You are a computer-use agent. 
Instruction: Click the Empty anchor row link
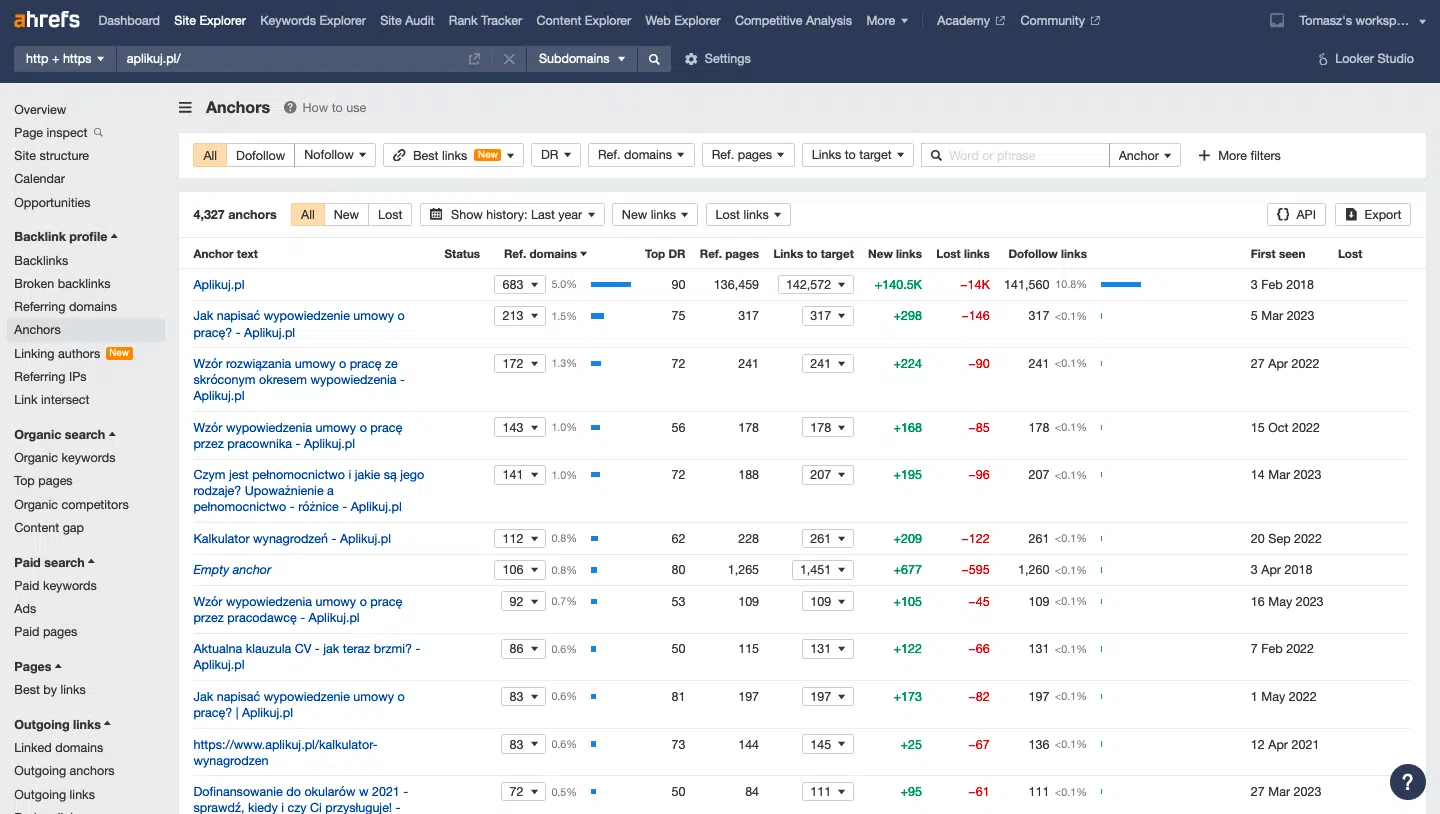tap(232, 569)
